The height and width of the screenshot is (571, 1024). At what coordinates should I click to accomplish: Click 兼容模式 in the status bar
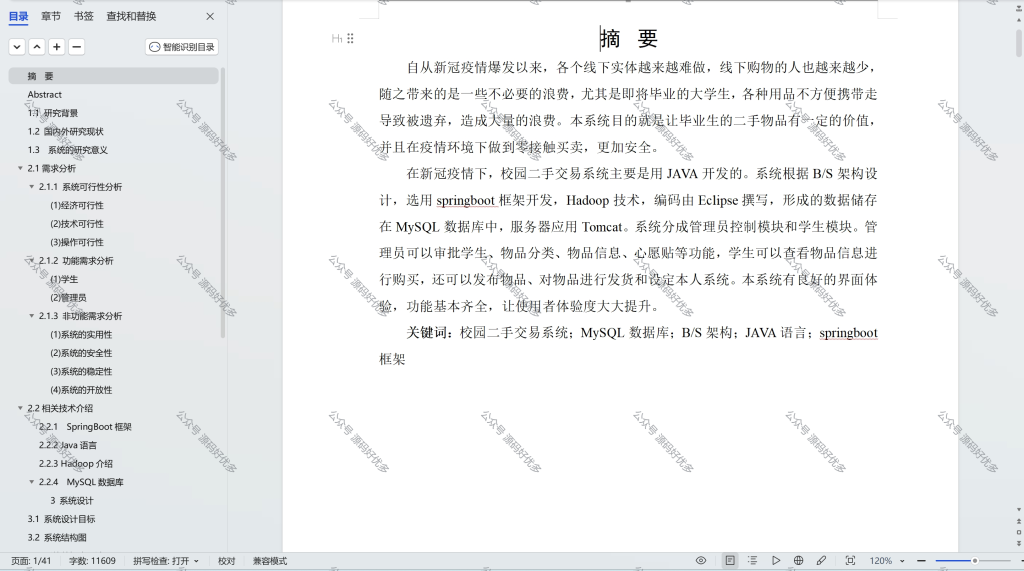coord(270,561)
